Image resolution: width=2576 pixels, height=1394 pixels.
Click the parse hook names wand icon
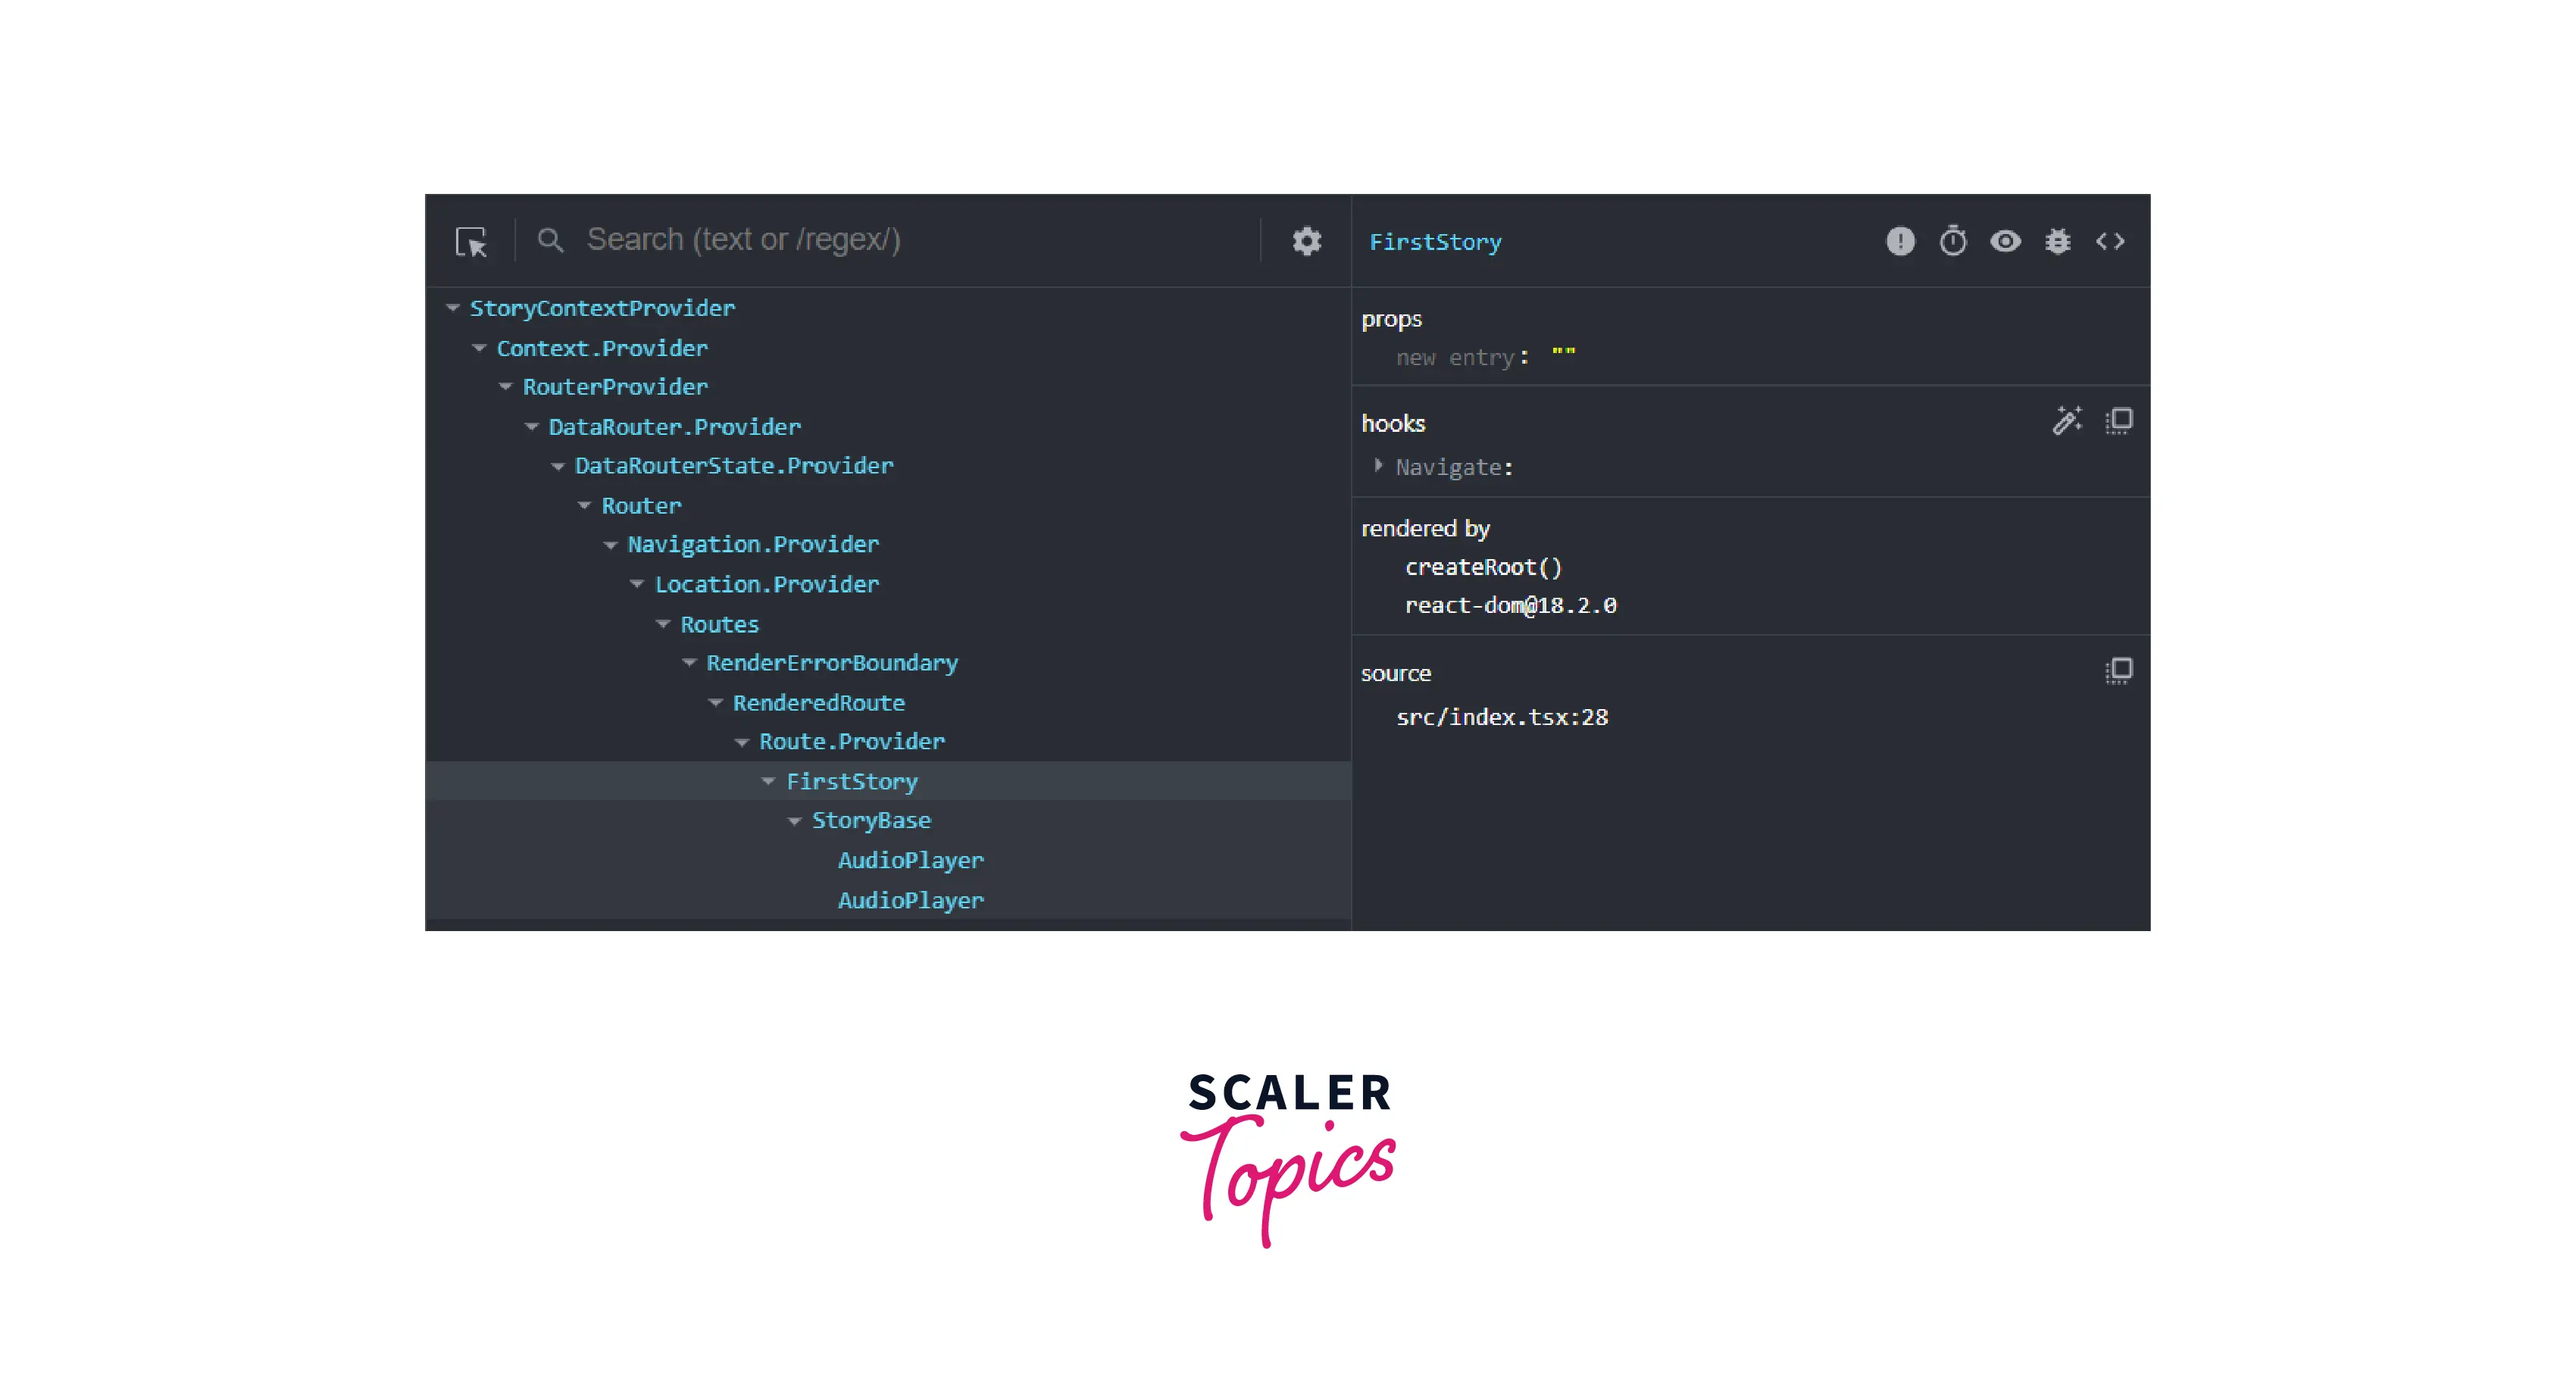(2066, 421)
